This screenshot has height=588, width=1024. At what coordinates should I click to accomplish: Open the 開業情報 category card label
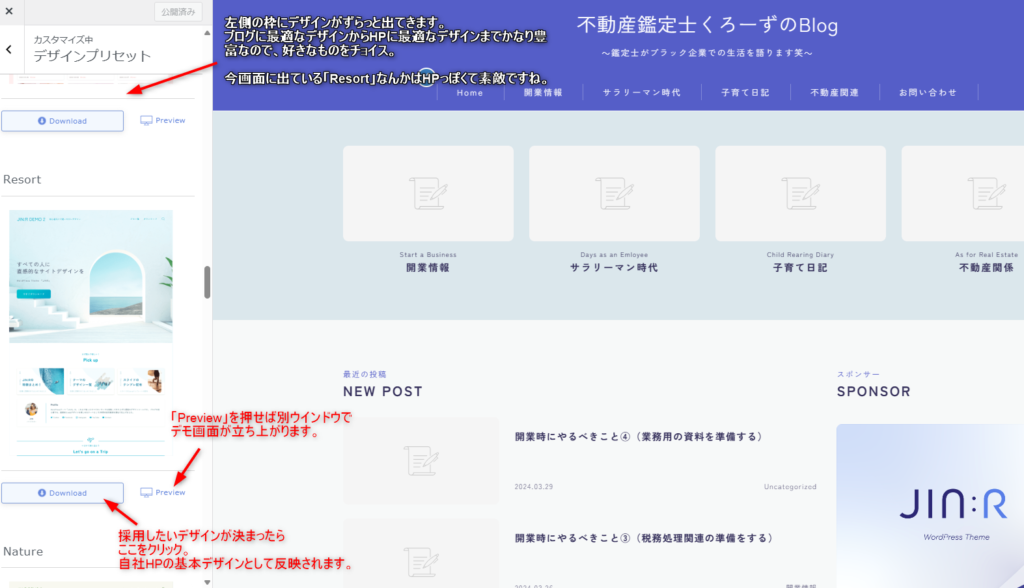pos(428,268)
